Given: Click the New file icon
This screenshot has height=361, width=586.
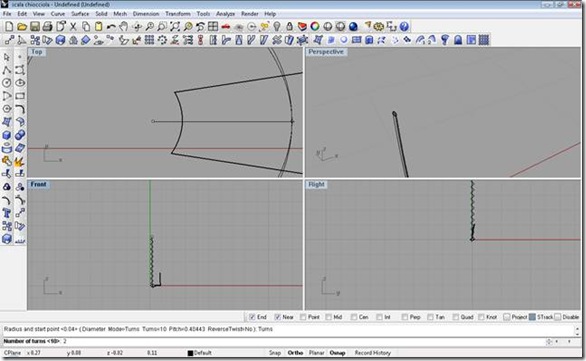Looking at the screenshot, I should tap(9, 27).
